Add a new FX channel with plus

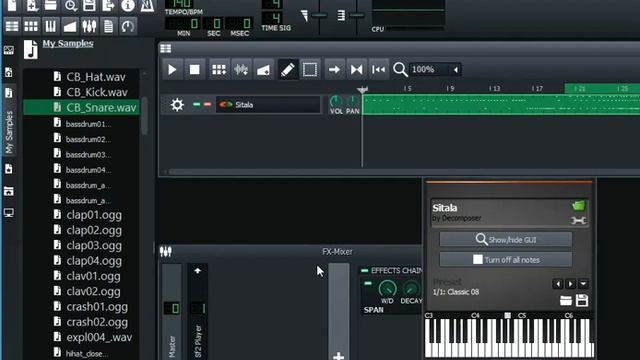pos(338,356)
